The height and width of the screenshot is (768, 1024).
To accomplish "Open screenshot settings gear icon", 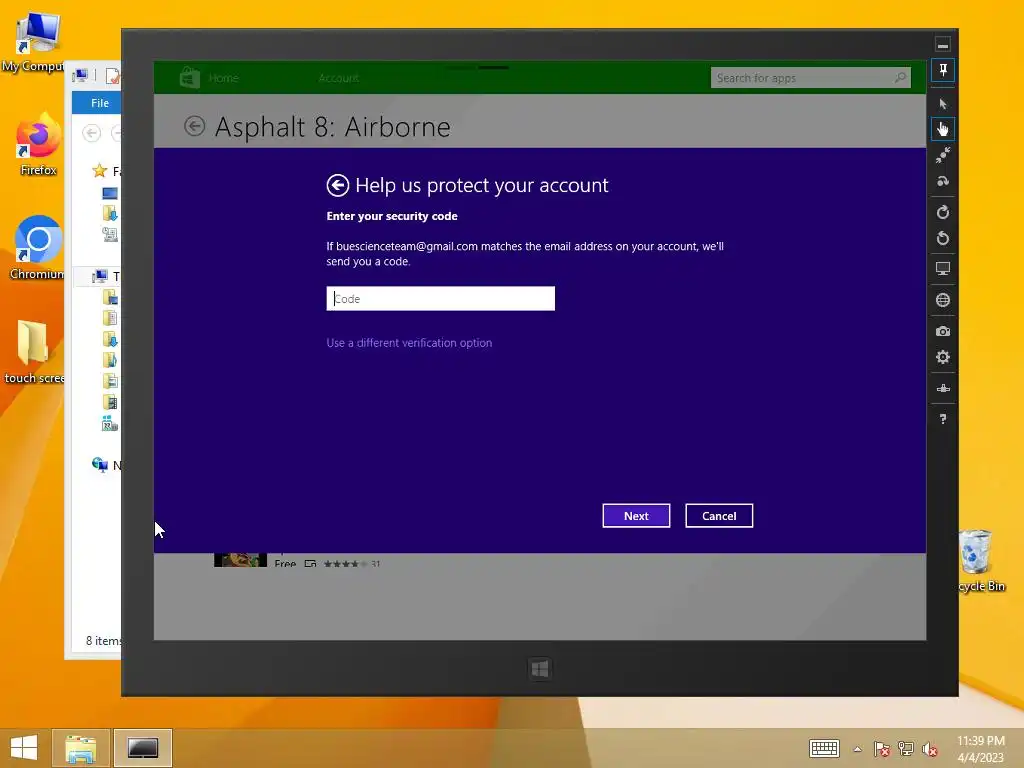I will [942, 357].
